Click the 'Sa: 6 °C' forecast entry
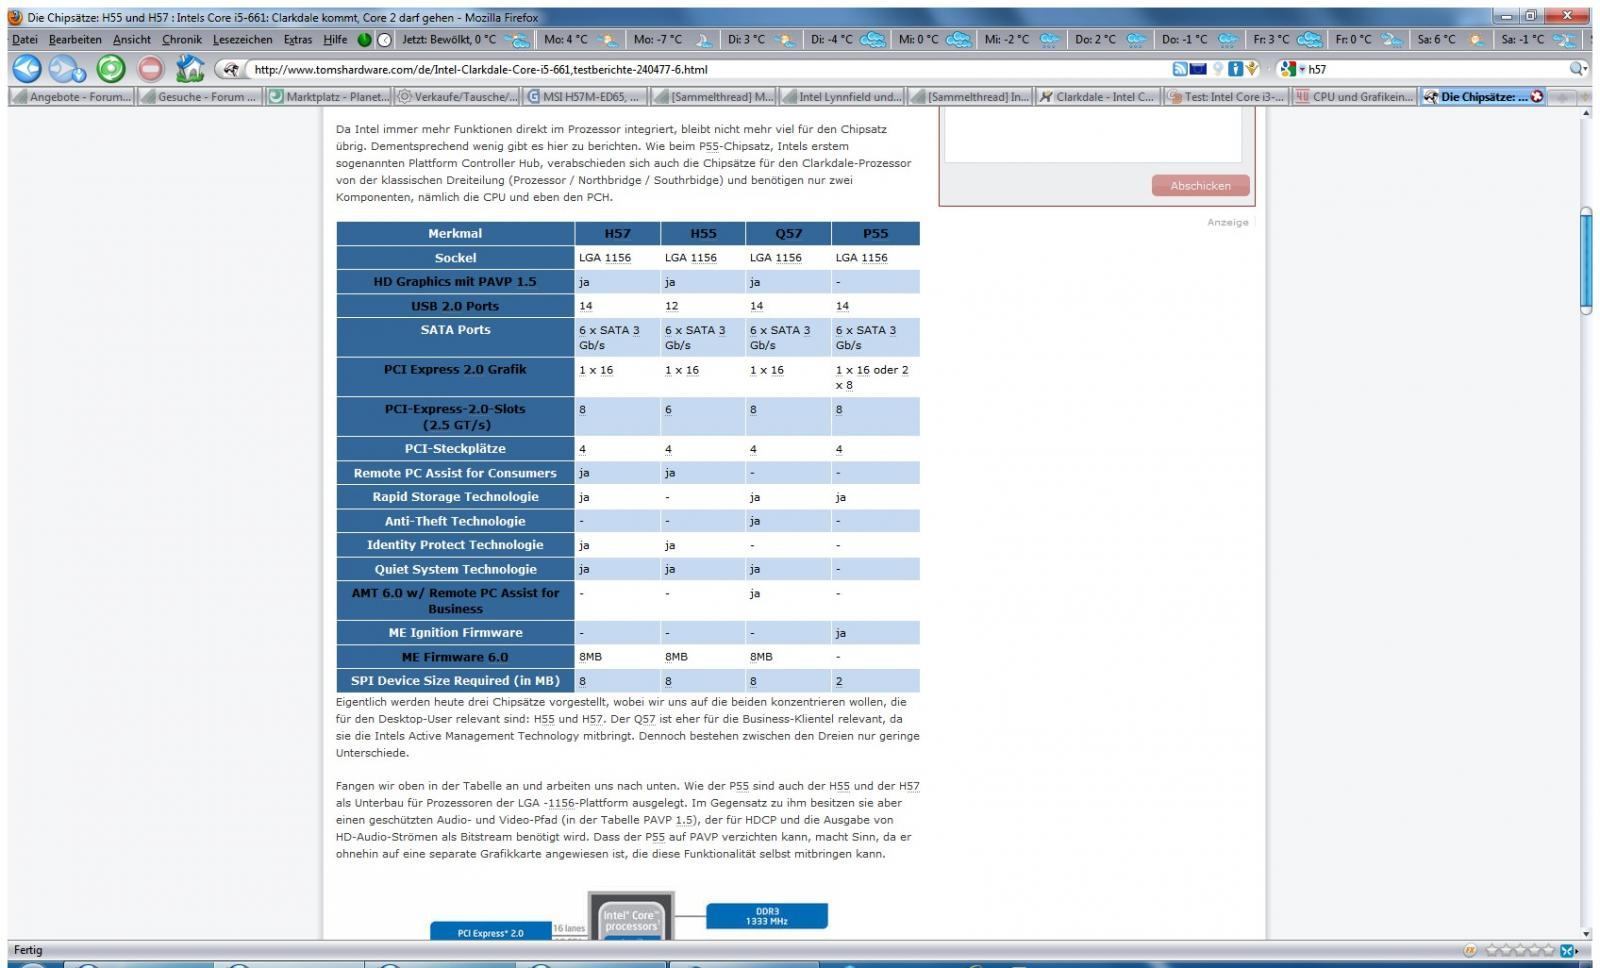Screen dimensions: 1600x968 (x=1451, y=40)
